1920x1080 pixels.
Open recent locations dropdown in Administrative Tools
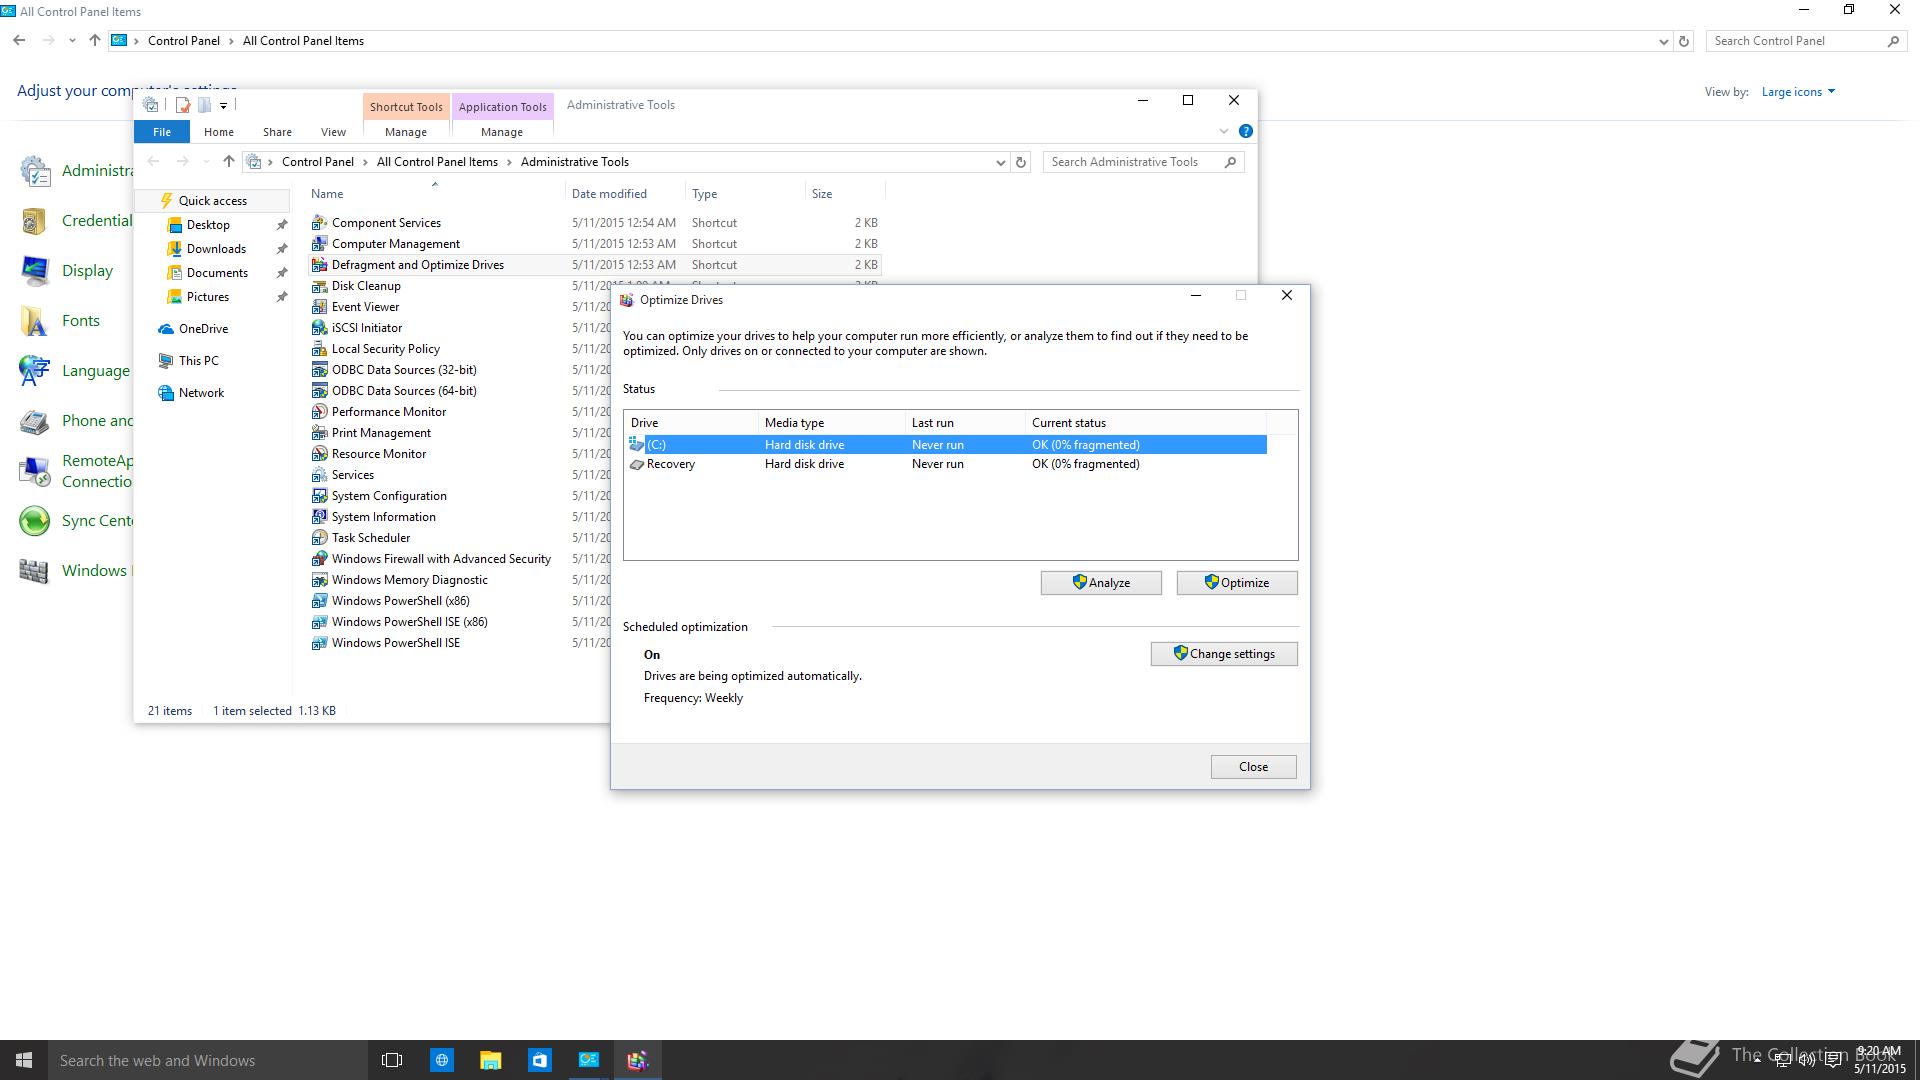(206, 162)
